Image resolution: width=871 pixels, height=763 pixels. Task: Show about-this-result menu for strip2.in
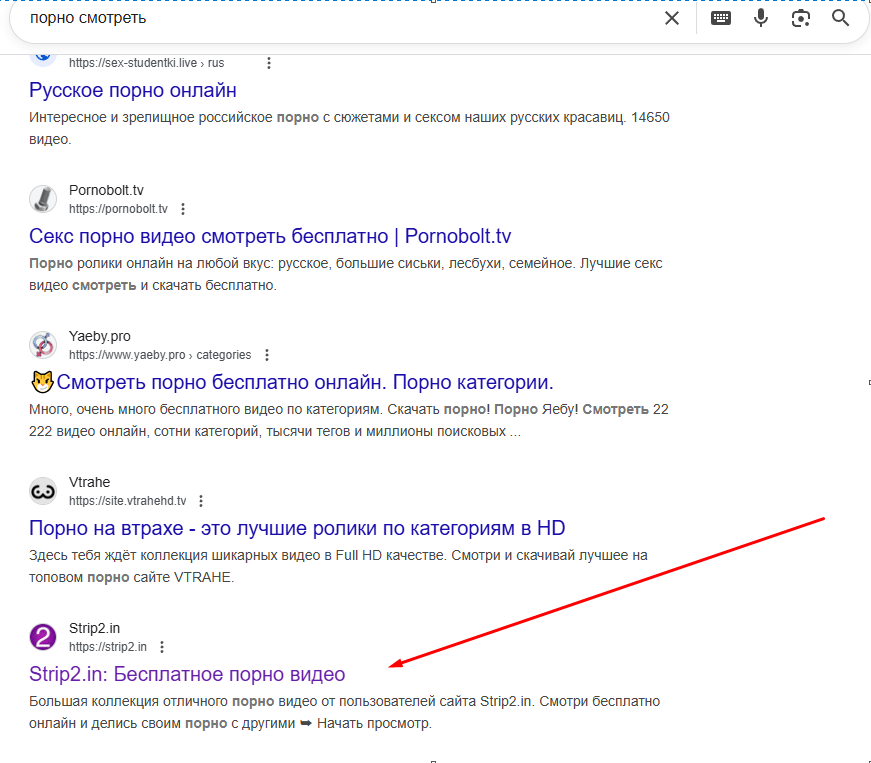(x=162, y=647)
